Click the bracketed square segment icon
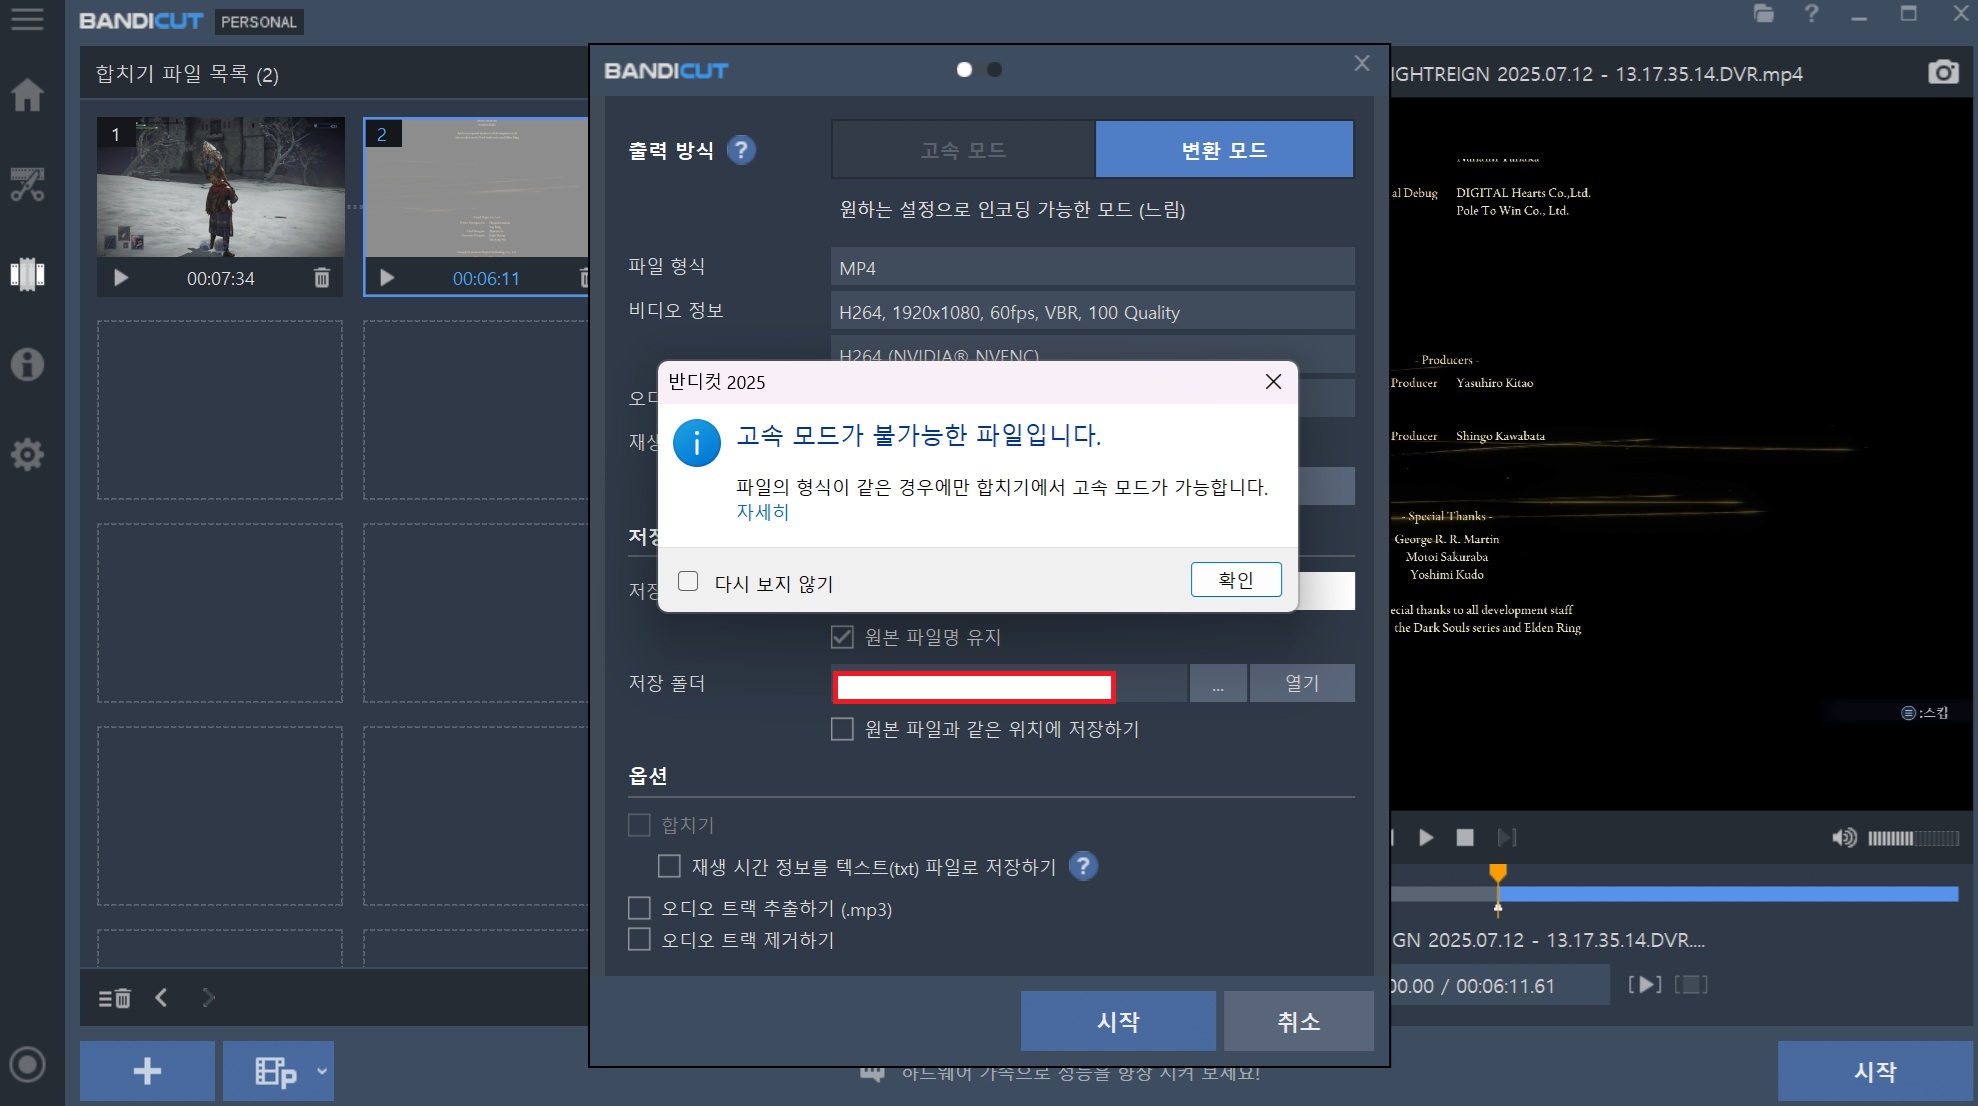 (1691, 985)
